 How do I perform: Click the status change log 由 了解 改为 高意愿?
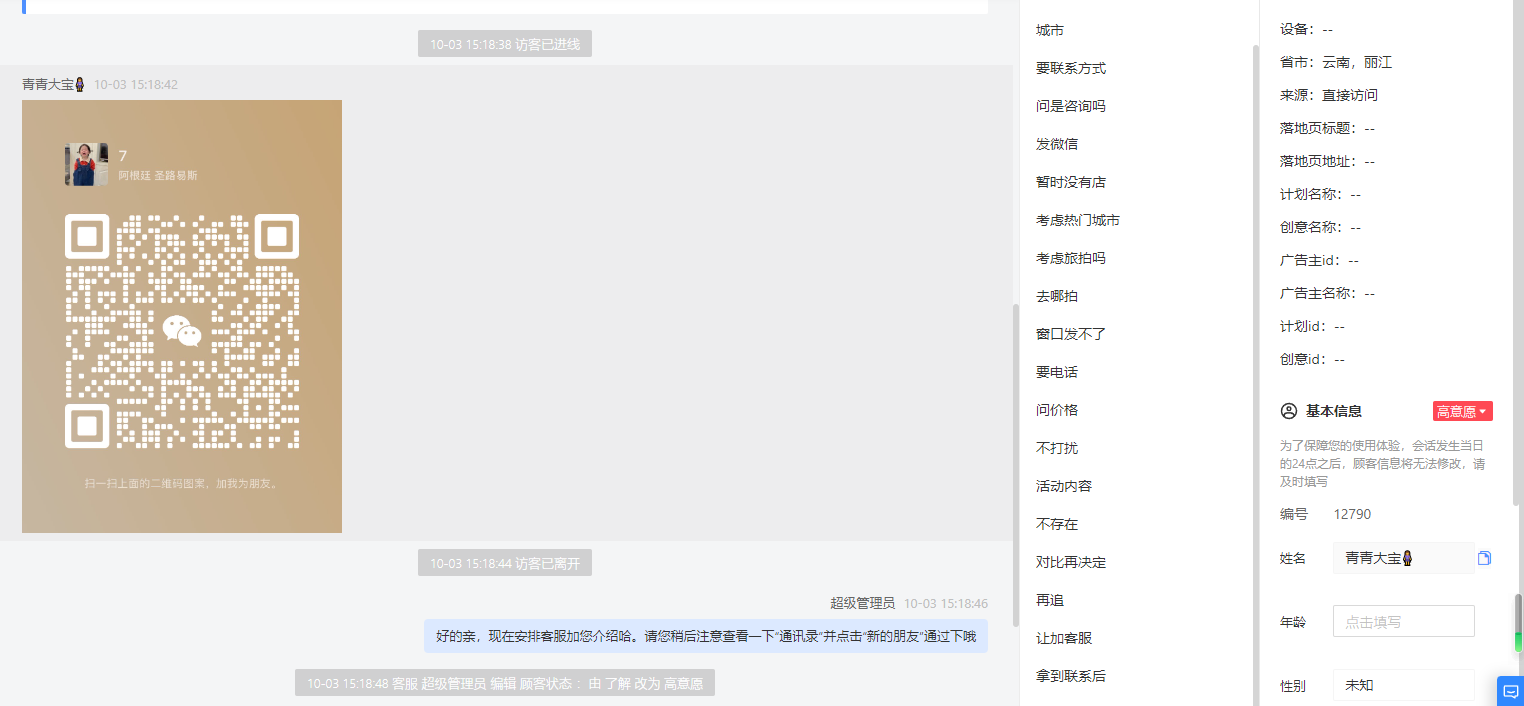click(x=505, y=683)
